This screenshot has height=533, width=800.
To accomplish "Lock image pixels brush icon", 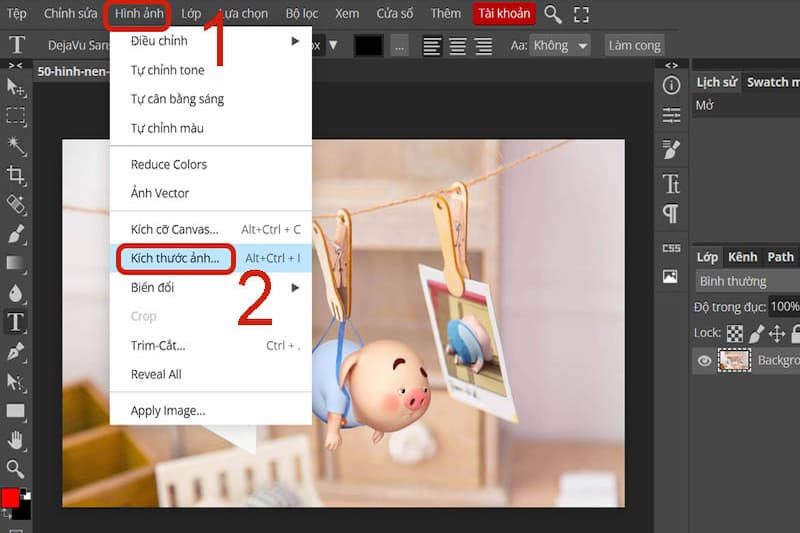I will tap(756, 334).
